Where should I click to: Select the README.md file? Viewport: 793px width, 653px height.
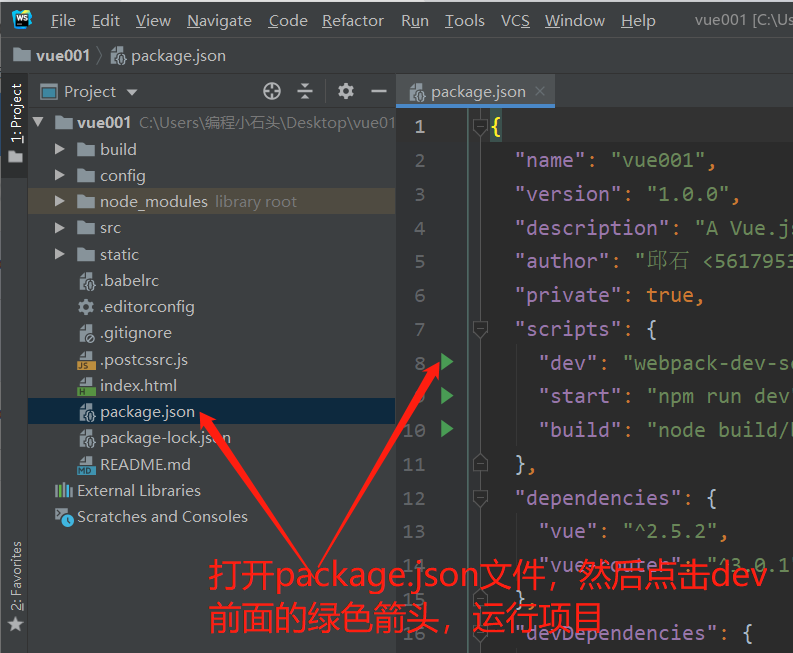tap(211, 464)
